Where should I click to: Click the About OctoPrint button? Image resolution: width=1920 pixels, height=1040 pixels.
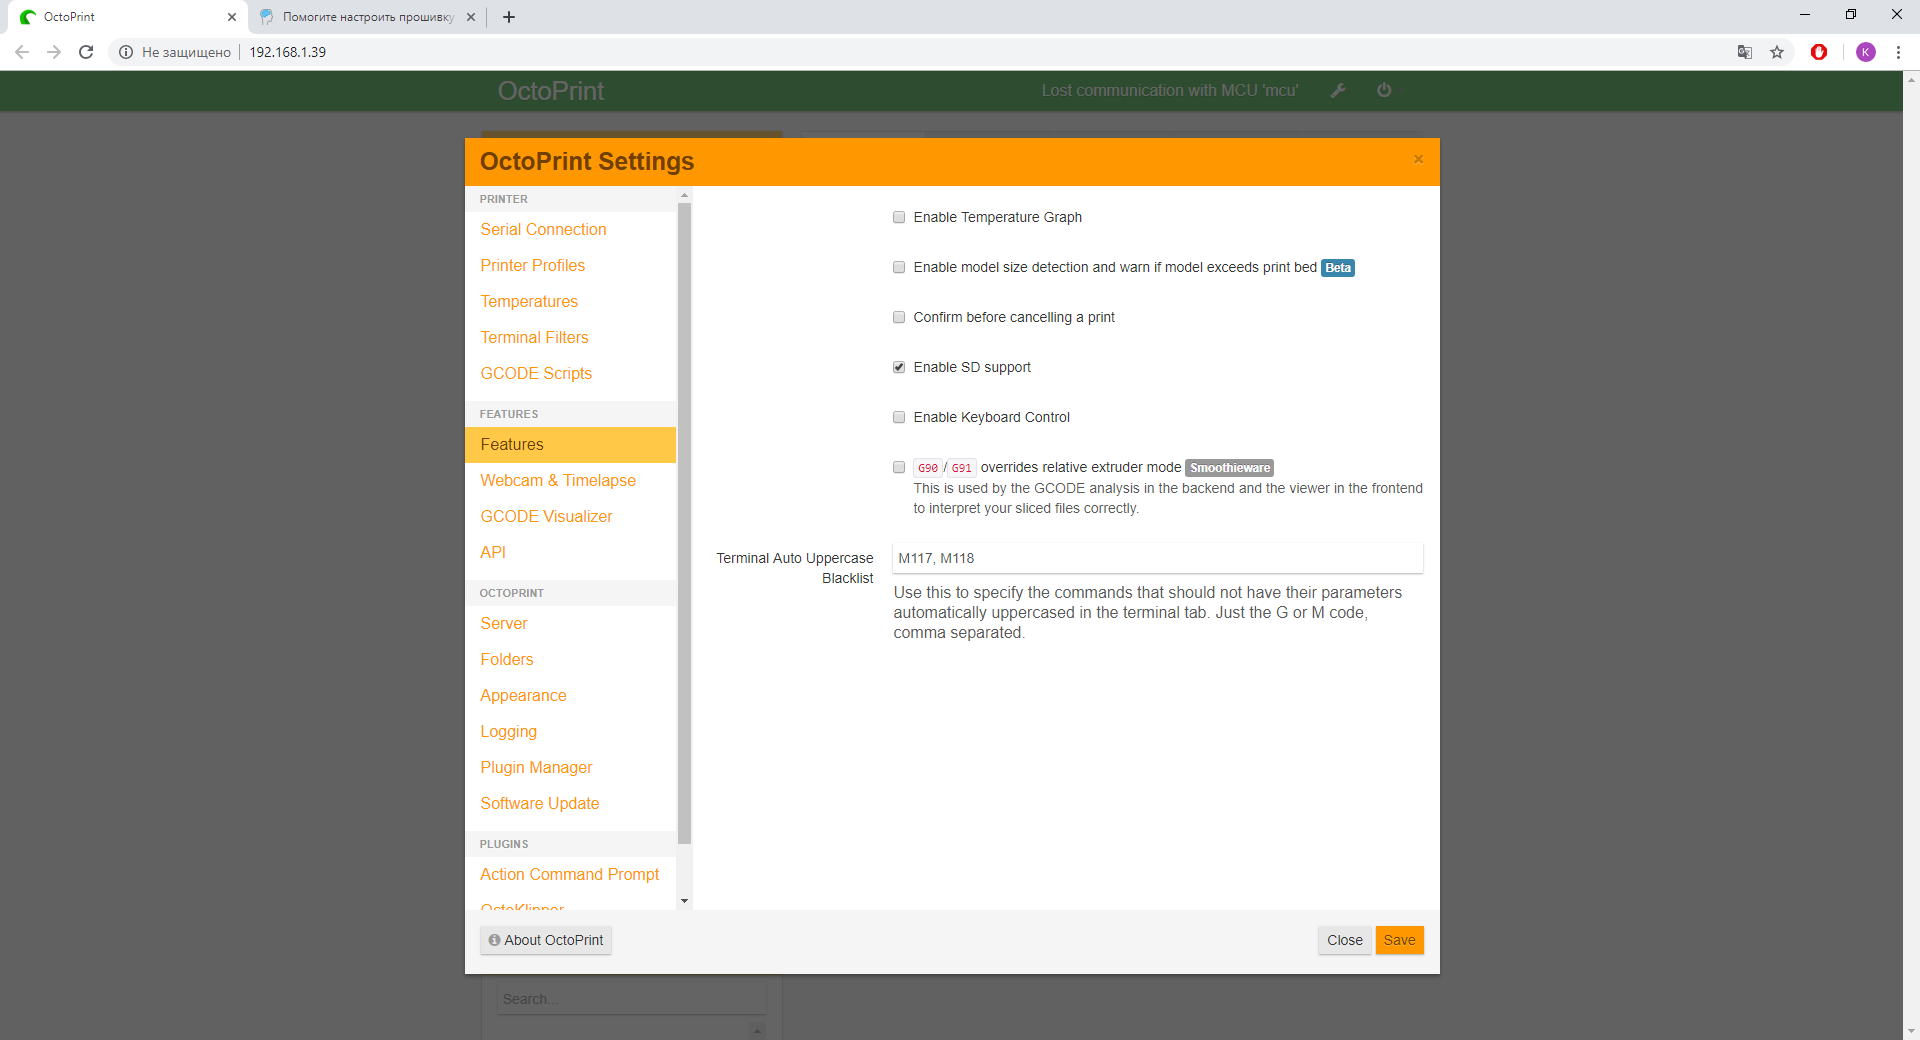(x=546, y=940)
